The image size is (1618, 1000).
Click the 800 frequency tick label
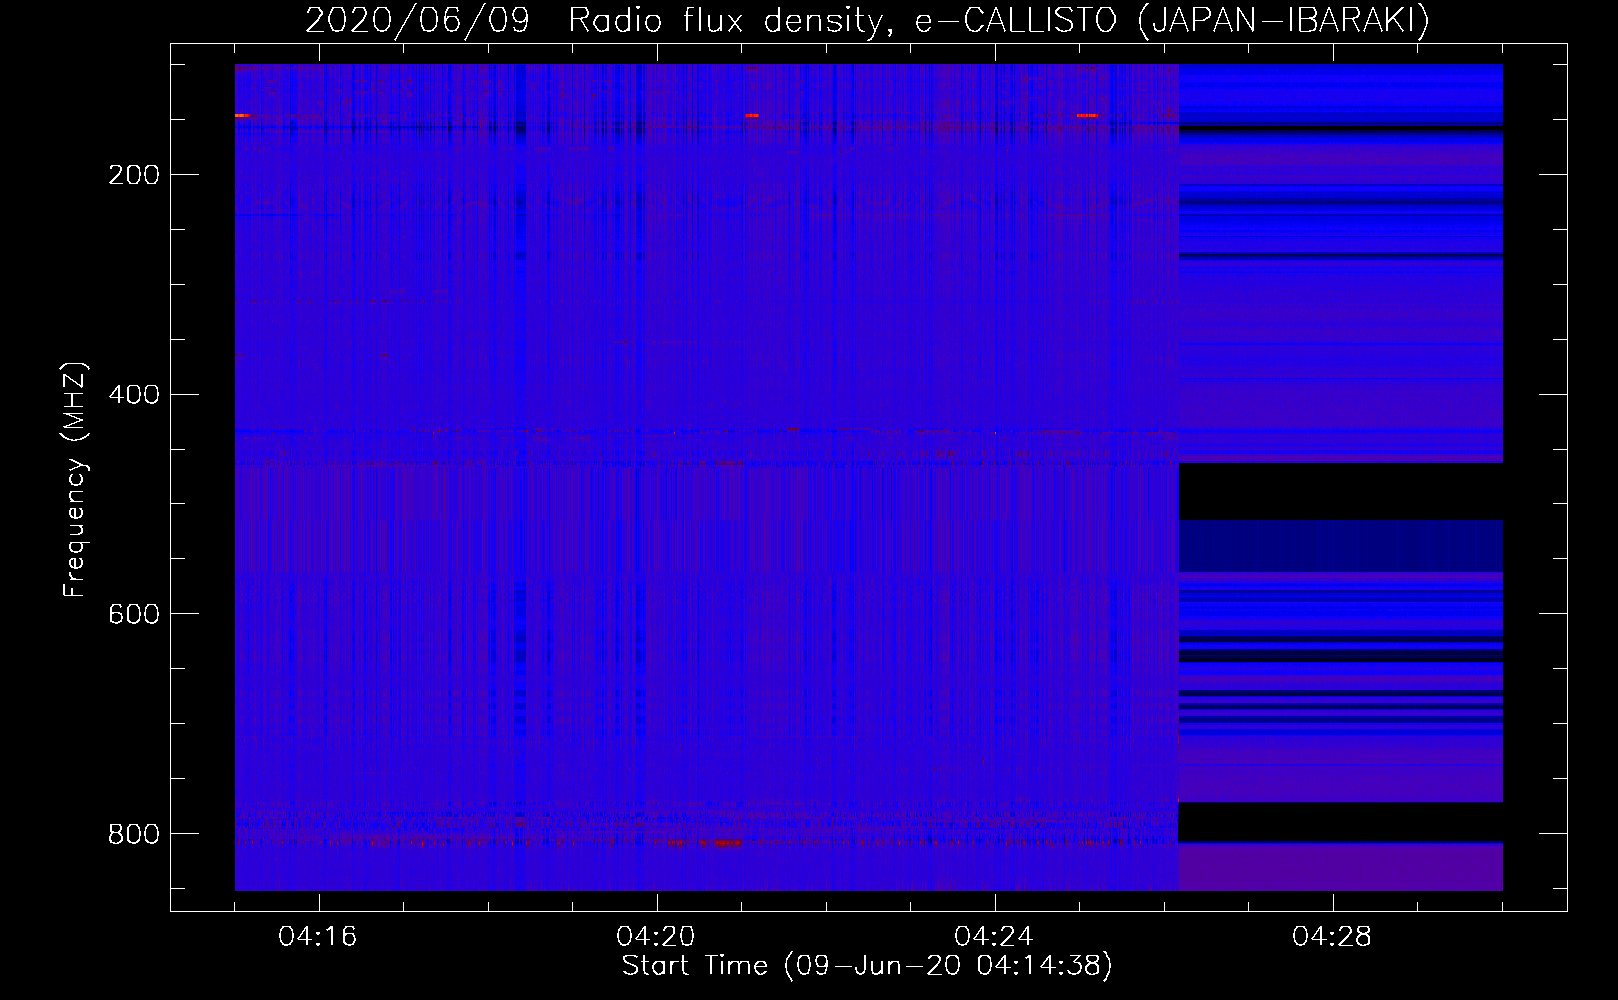(x=134, y=834)
